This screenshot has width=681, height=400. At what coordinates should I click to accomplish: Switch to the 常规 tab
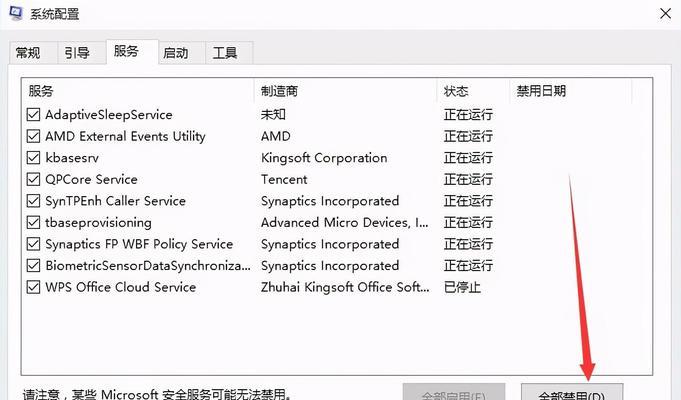(x=28, y=53)
